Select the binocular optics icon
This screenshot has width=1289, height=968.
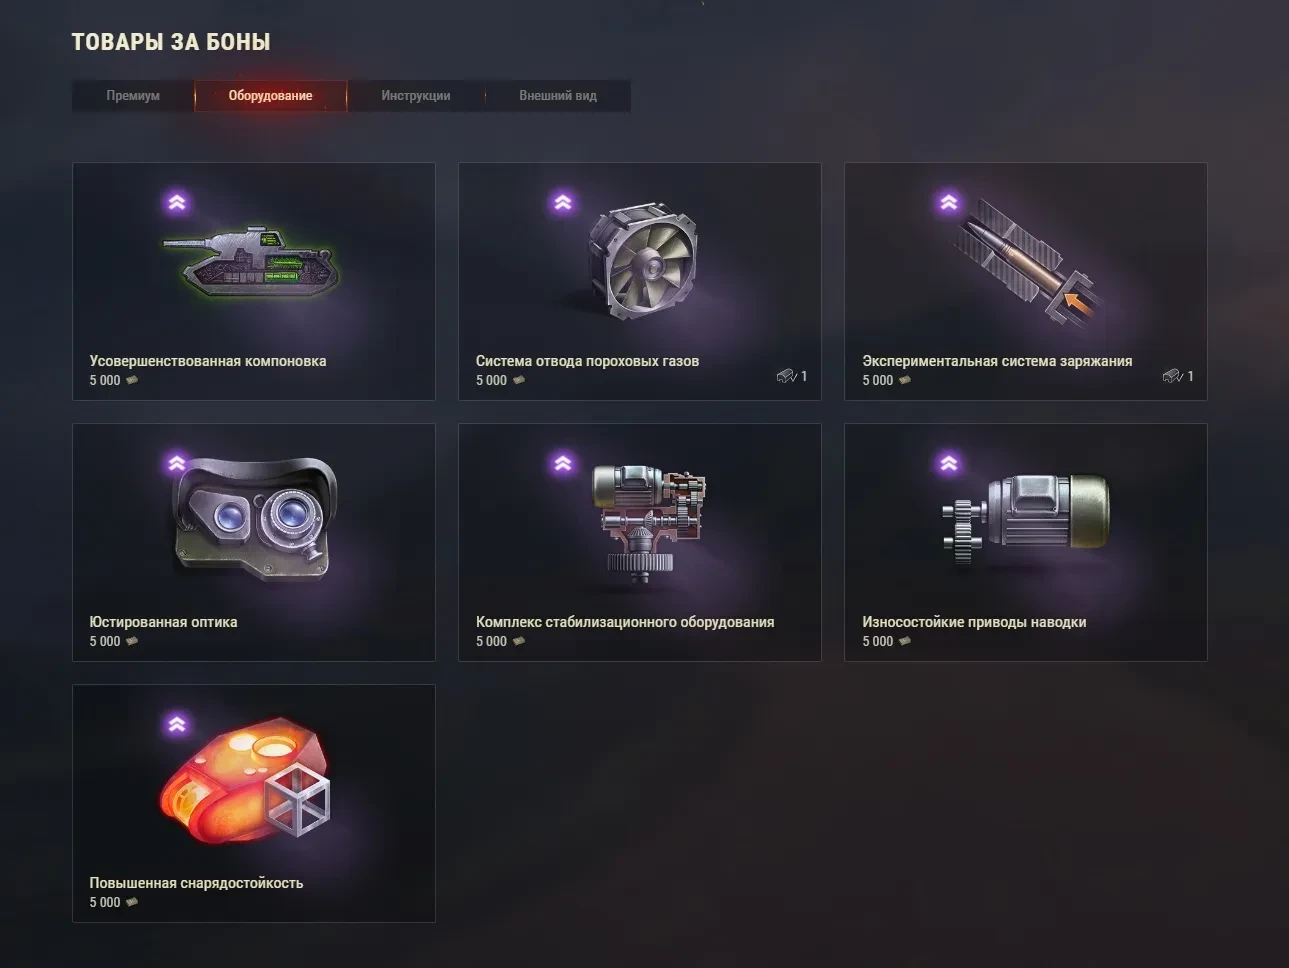[x=256, y=518]
